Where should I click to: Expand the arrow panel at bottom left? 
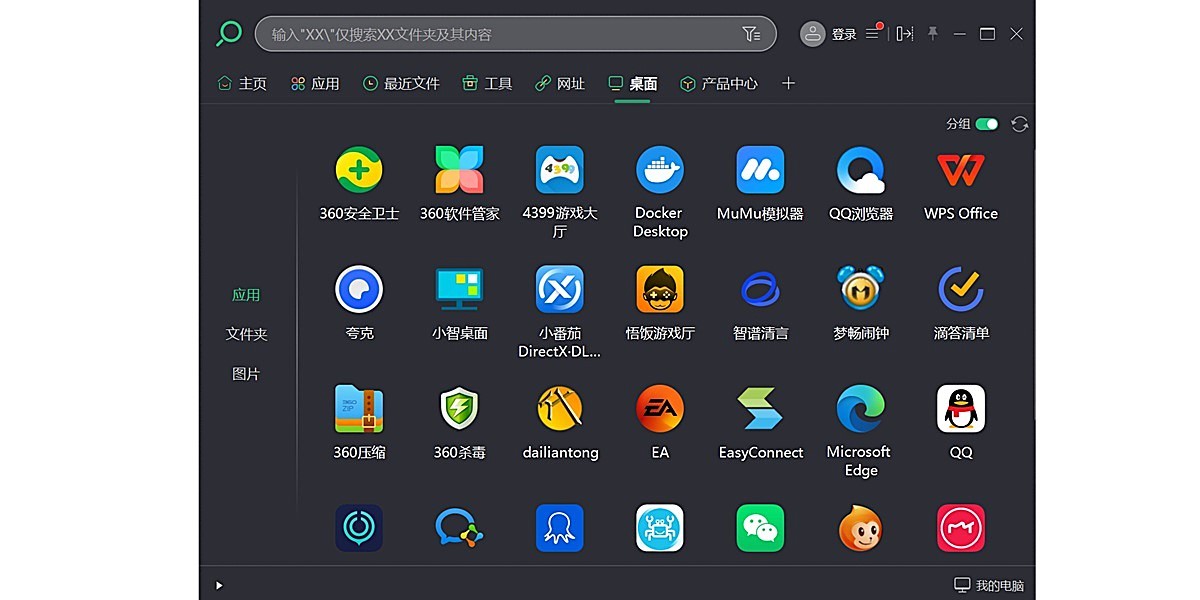point(217,585)
